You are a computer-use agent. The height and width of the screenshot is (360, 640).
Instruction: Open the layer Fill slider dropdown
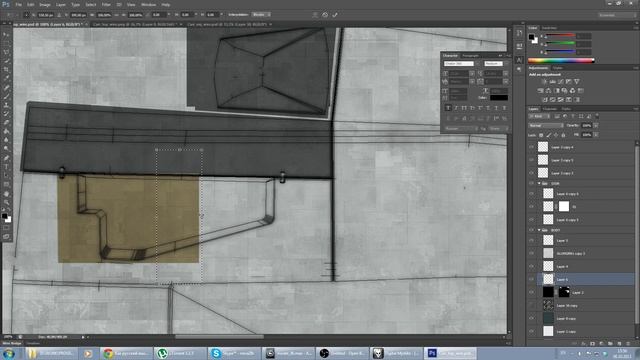[x=596, y=135]
